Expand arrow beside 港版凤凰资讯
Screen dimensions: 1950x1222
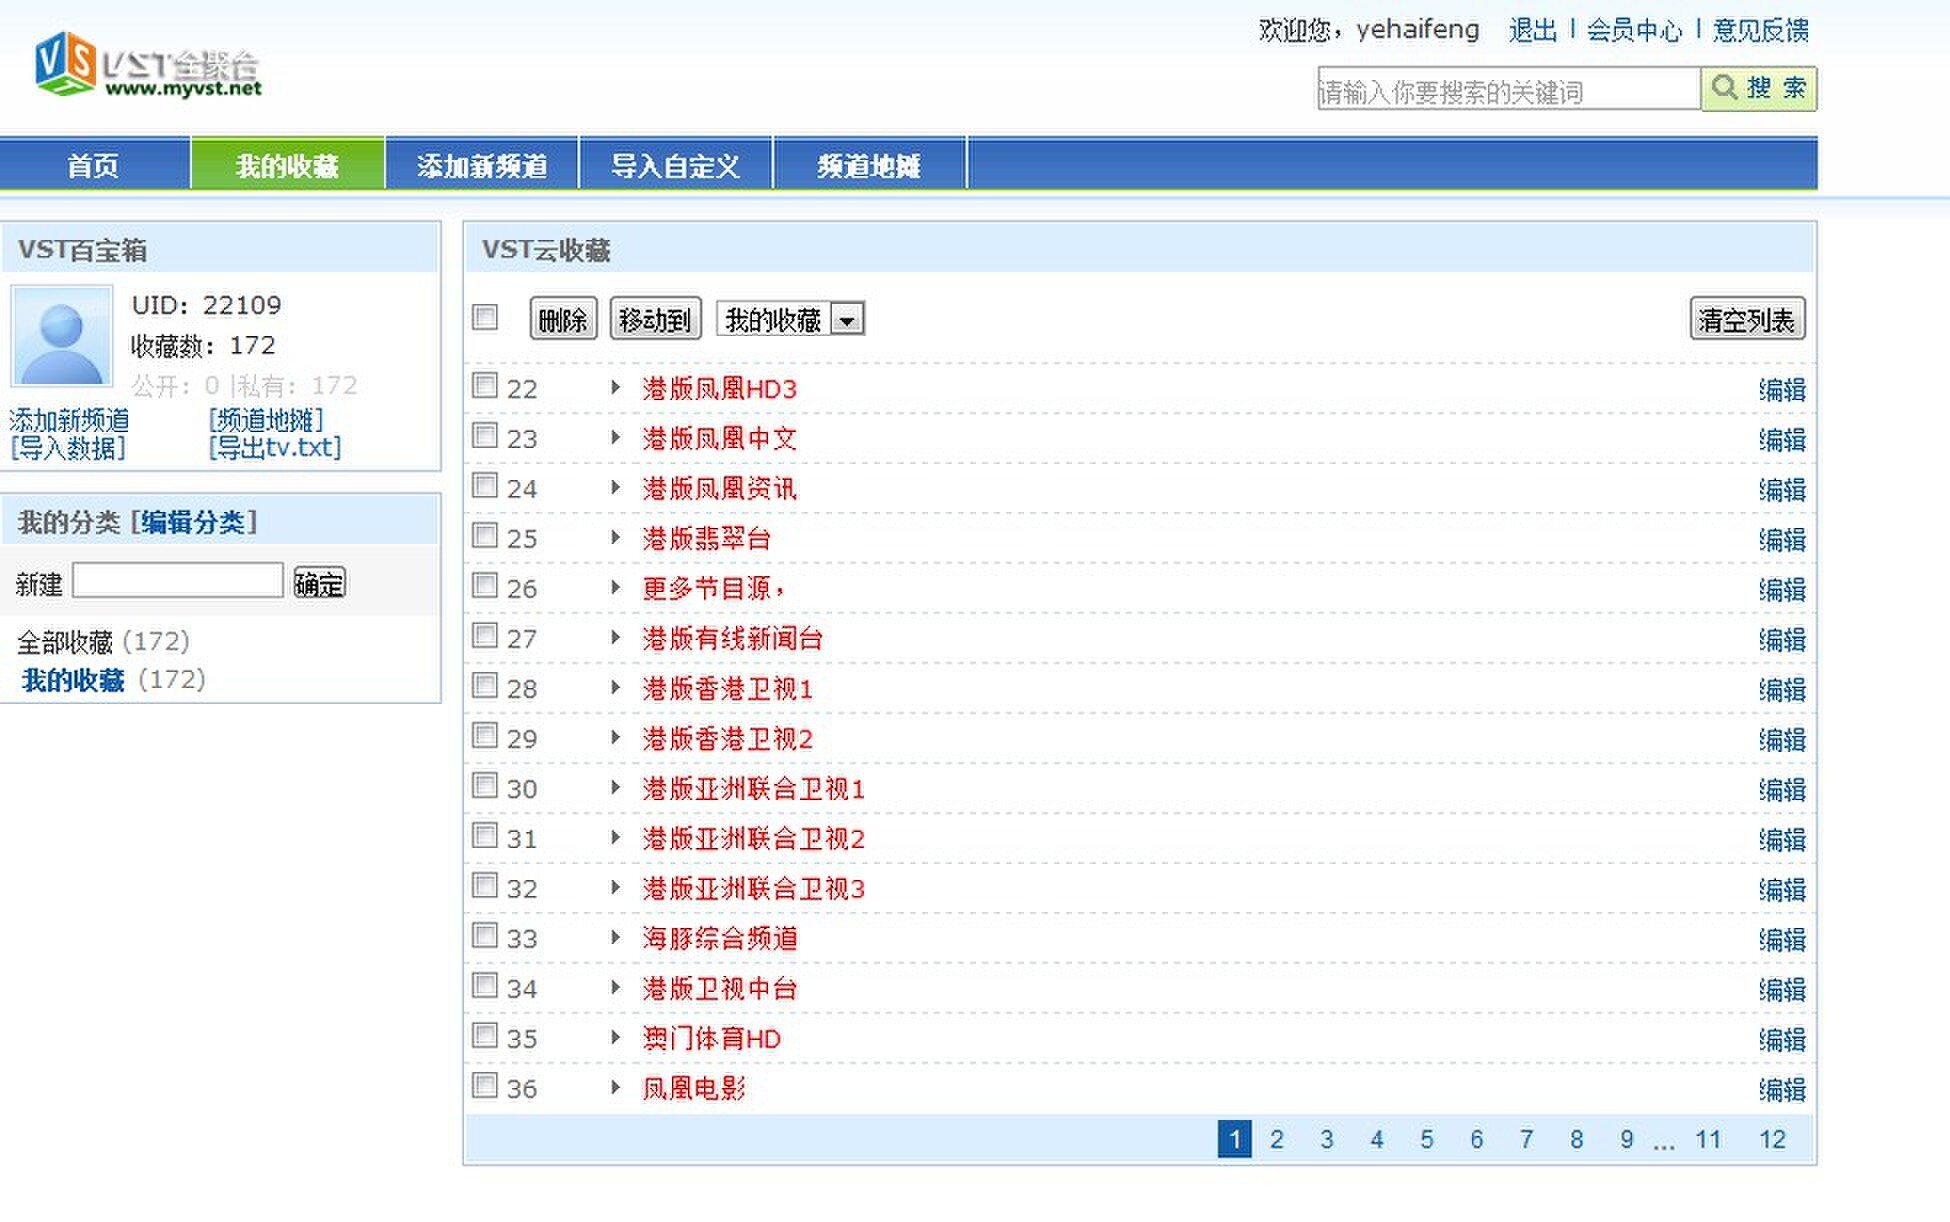(x=616, y=488)
